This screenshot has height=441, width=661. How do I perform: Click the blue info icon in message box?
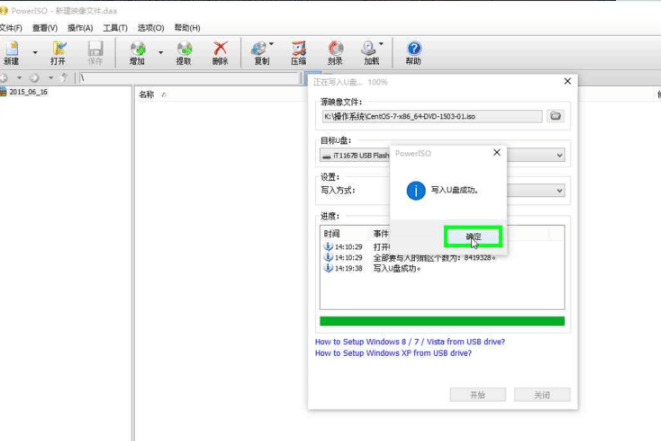[416, 191]
